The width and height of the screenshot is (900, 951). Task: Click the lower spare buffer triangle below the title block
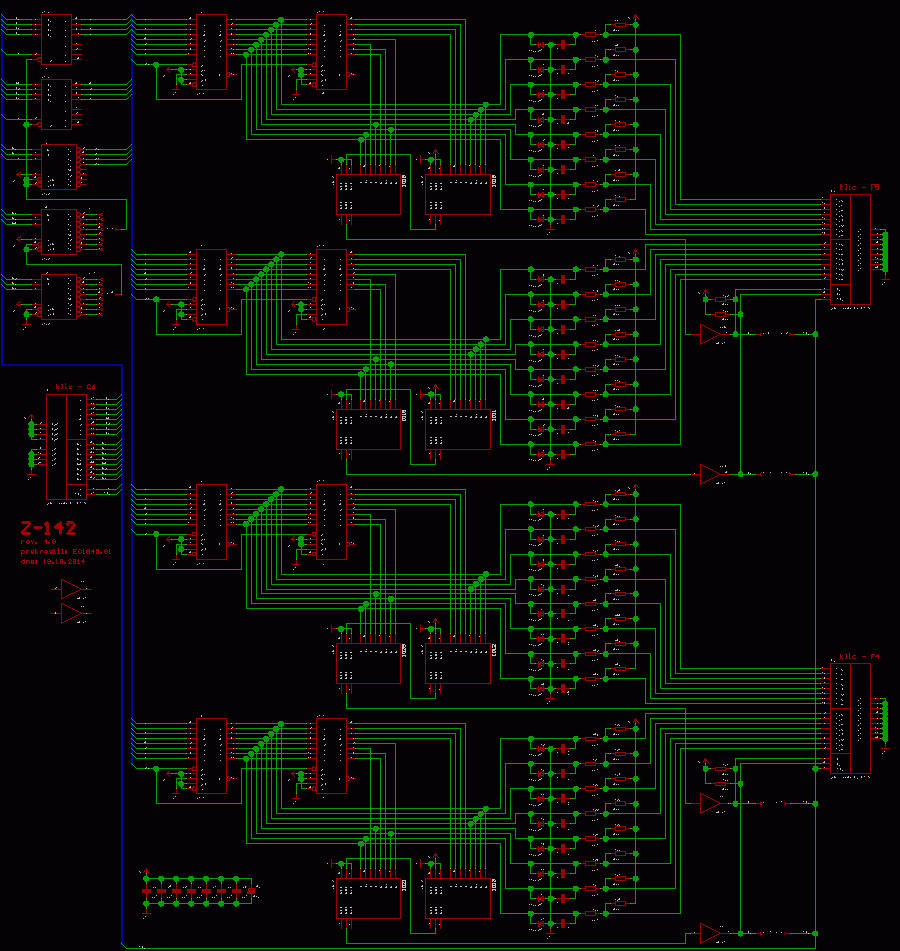[x=72, y=612]
